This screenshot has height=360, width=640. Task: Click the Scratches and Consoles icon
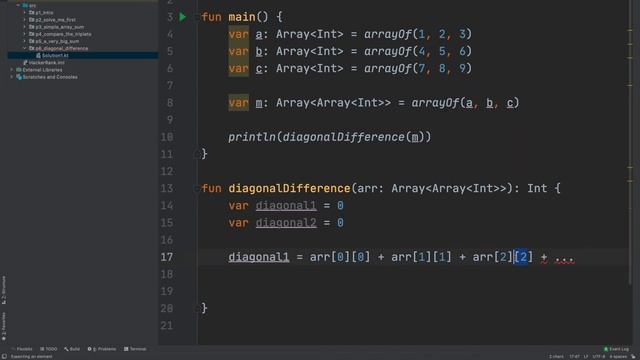(x=19, y=77)
